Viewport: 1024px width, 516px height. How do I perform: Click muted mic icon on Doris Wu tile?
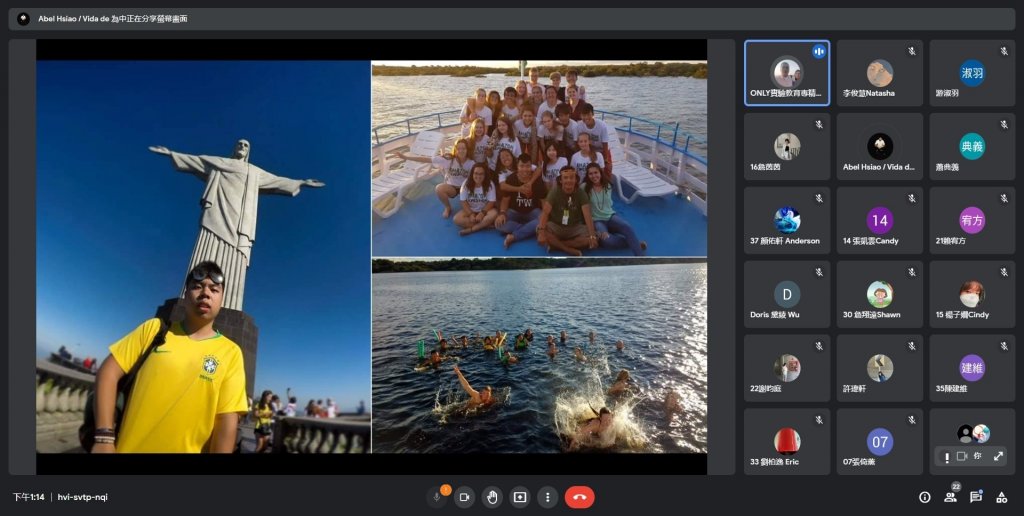pyautogui.click(x=819, y=272)
